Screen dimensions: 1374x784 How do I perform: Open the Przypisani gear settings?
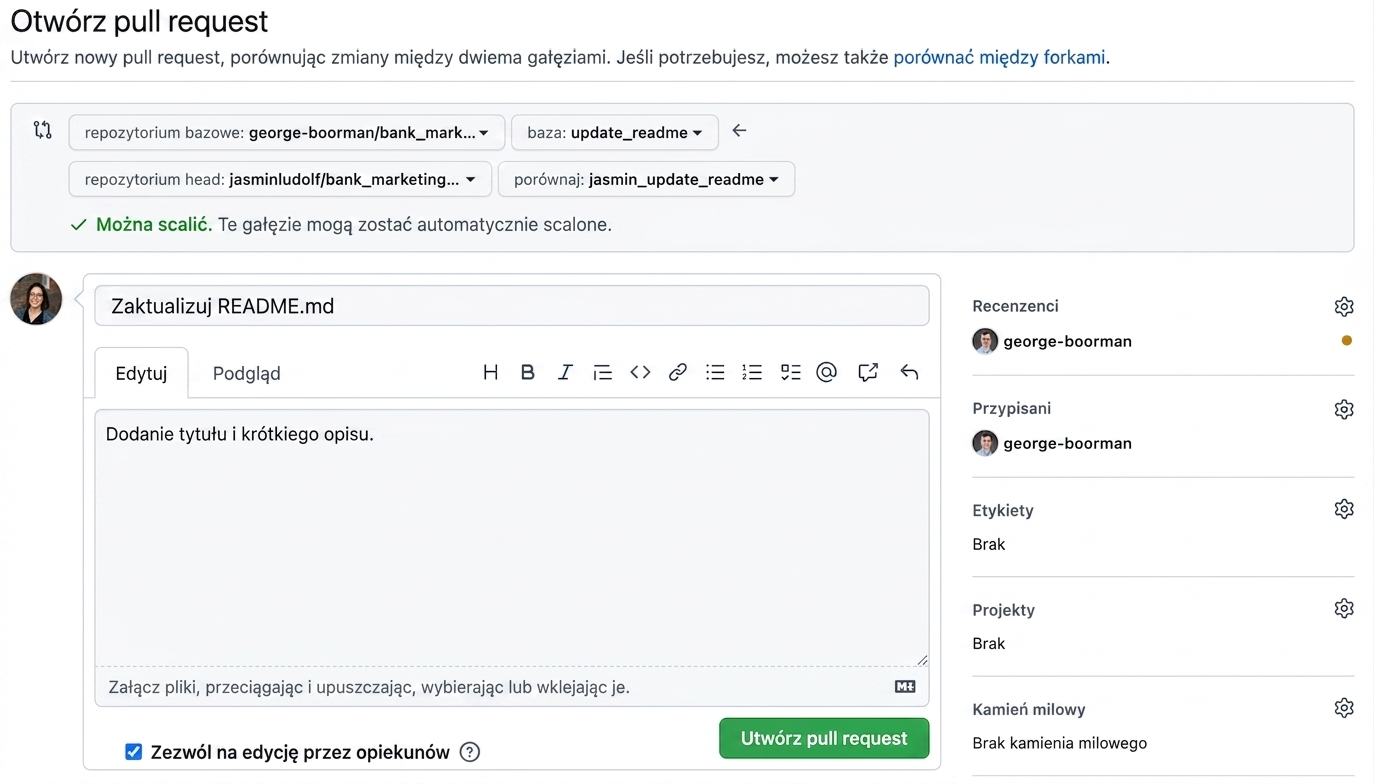click(x=1344, y=409)
